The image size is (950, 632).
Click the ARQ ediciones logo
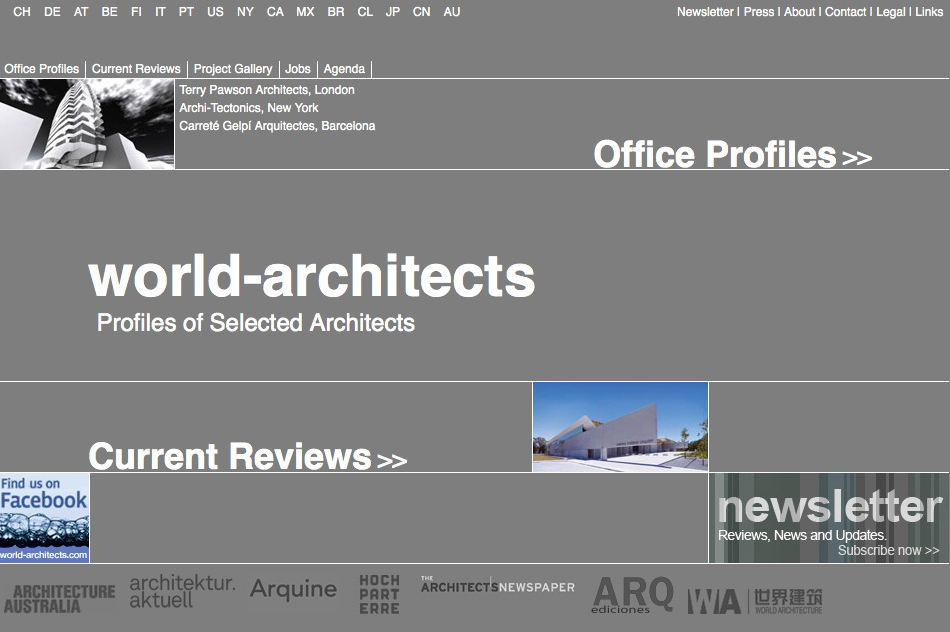tap(633, 595)
